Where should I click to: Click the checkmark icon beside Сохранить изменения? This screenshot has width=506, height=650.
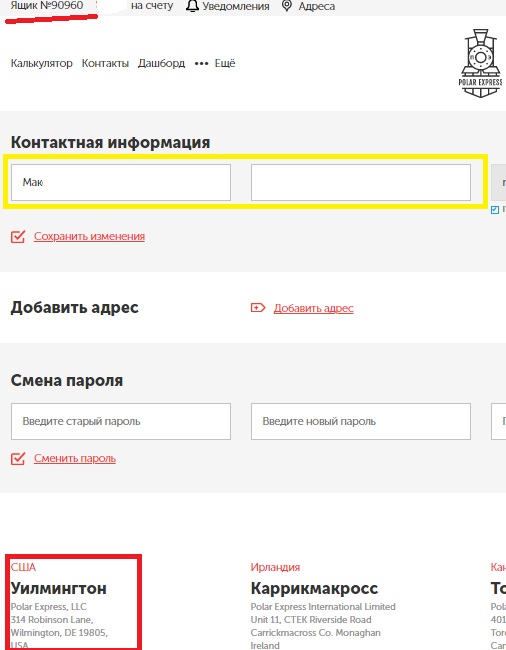(18, 237)
